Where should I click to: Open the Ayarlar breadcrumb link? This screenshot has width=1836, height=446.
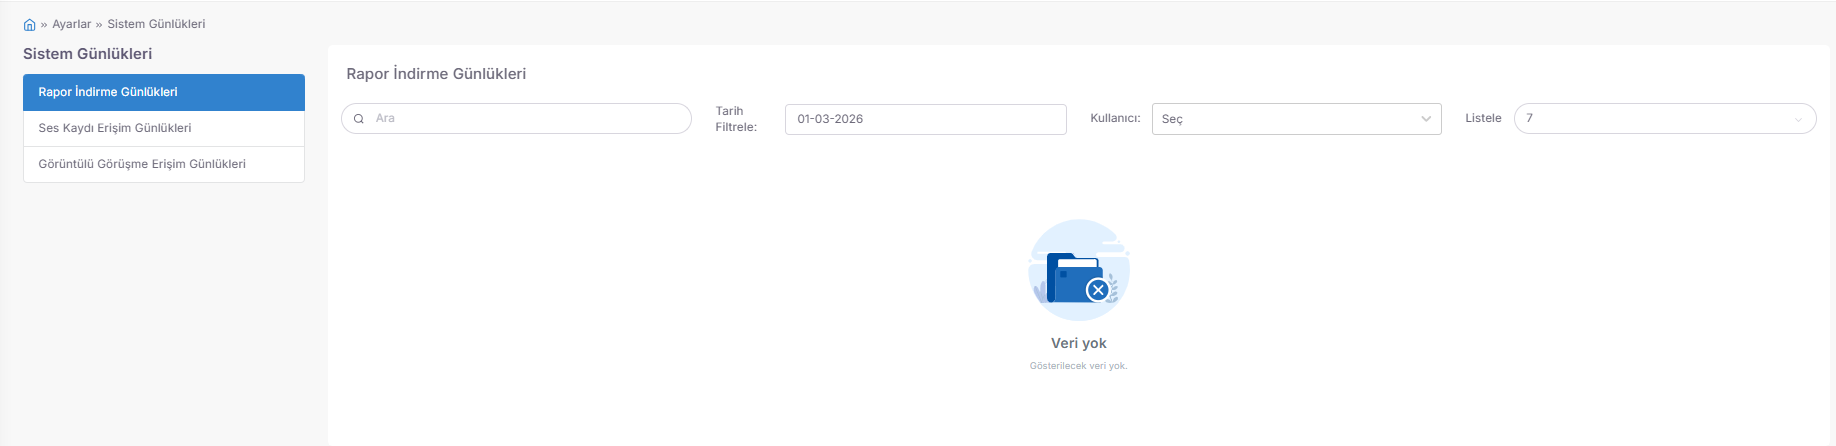[x=71, y=24]
